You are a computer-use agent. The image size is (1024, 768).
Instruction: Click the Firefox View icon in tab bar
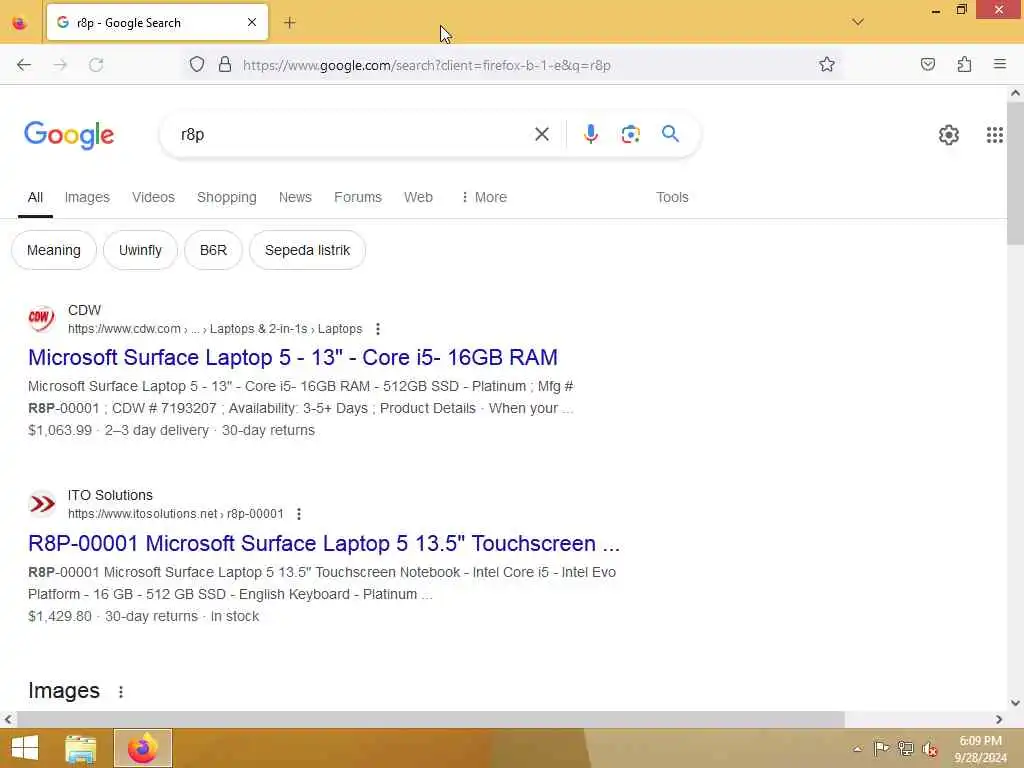[20, 23]
